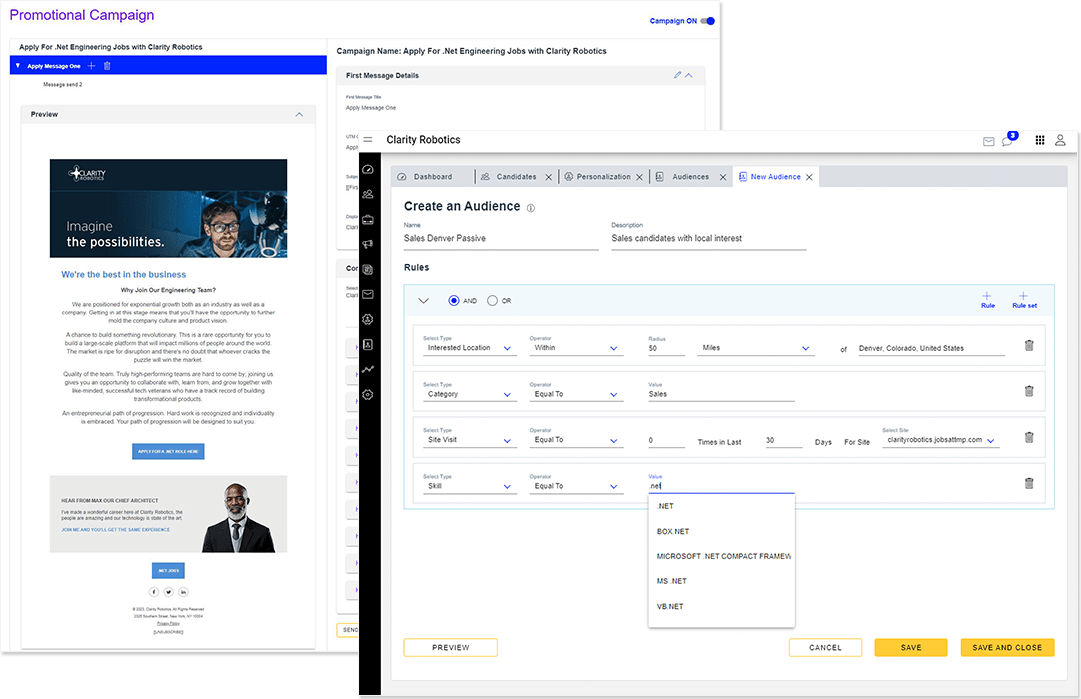Collapse the Apply Message One tree node

tap(17, 65)
